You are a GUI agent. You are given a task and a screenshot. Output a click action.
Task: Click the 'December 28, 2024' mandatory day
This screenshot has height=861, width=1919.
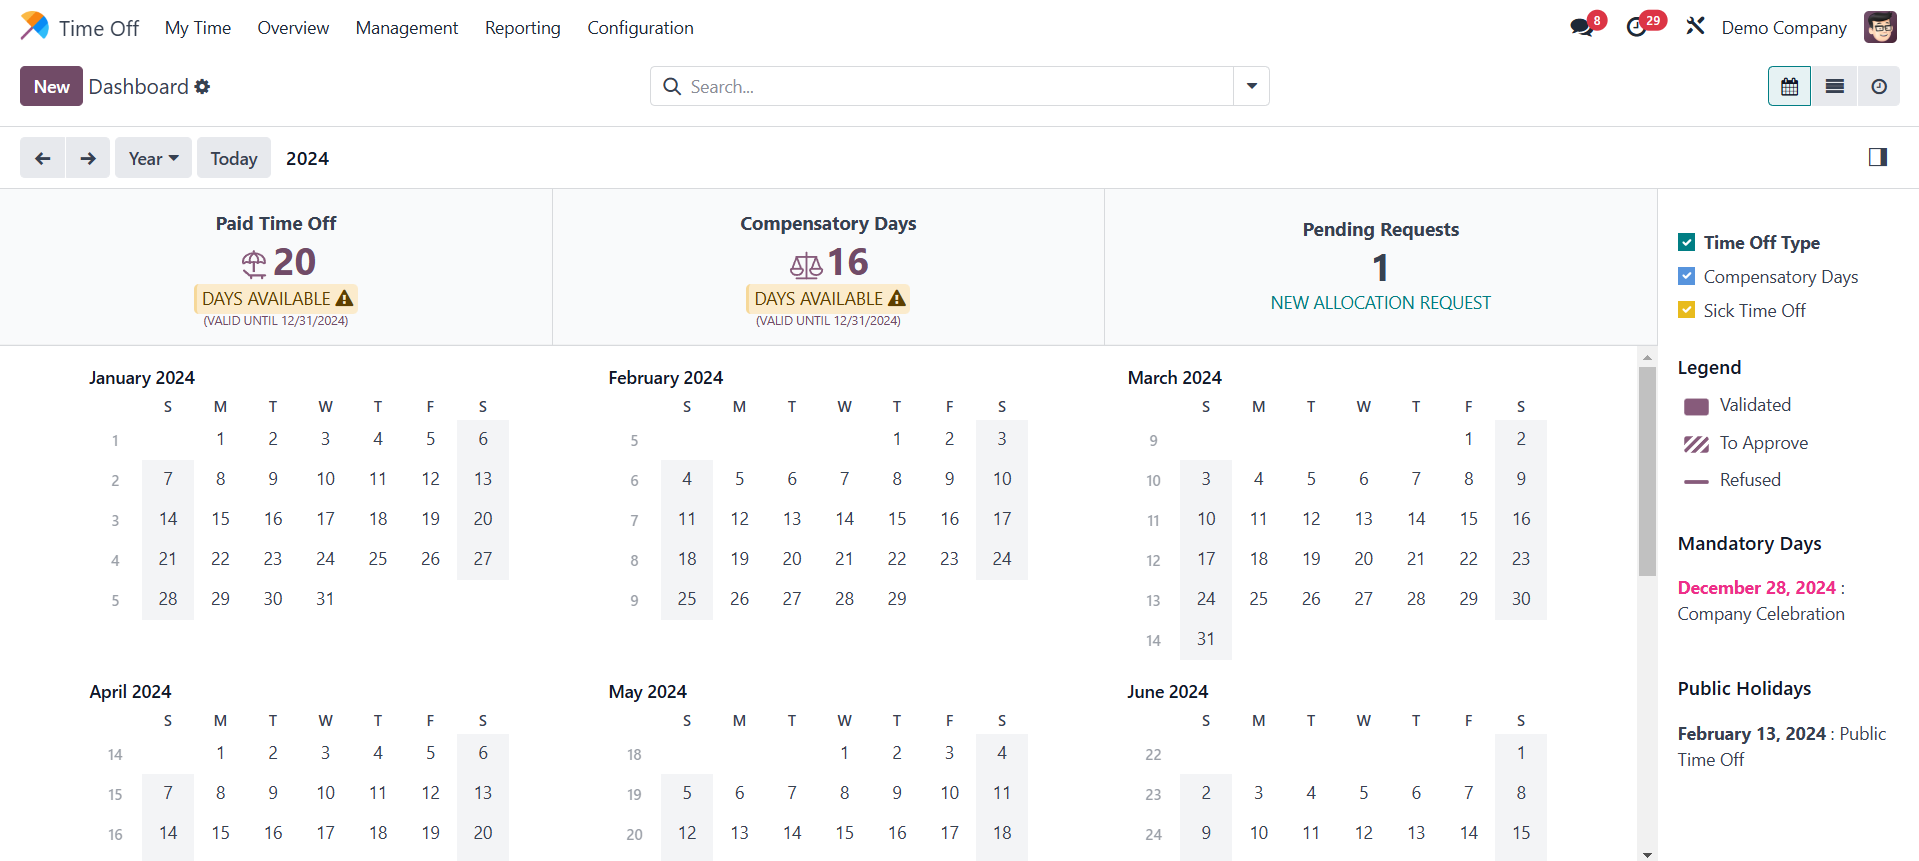(1756, 588)
